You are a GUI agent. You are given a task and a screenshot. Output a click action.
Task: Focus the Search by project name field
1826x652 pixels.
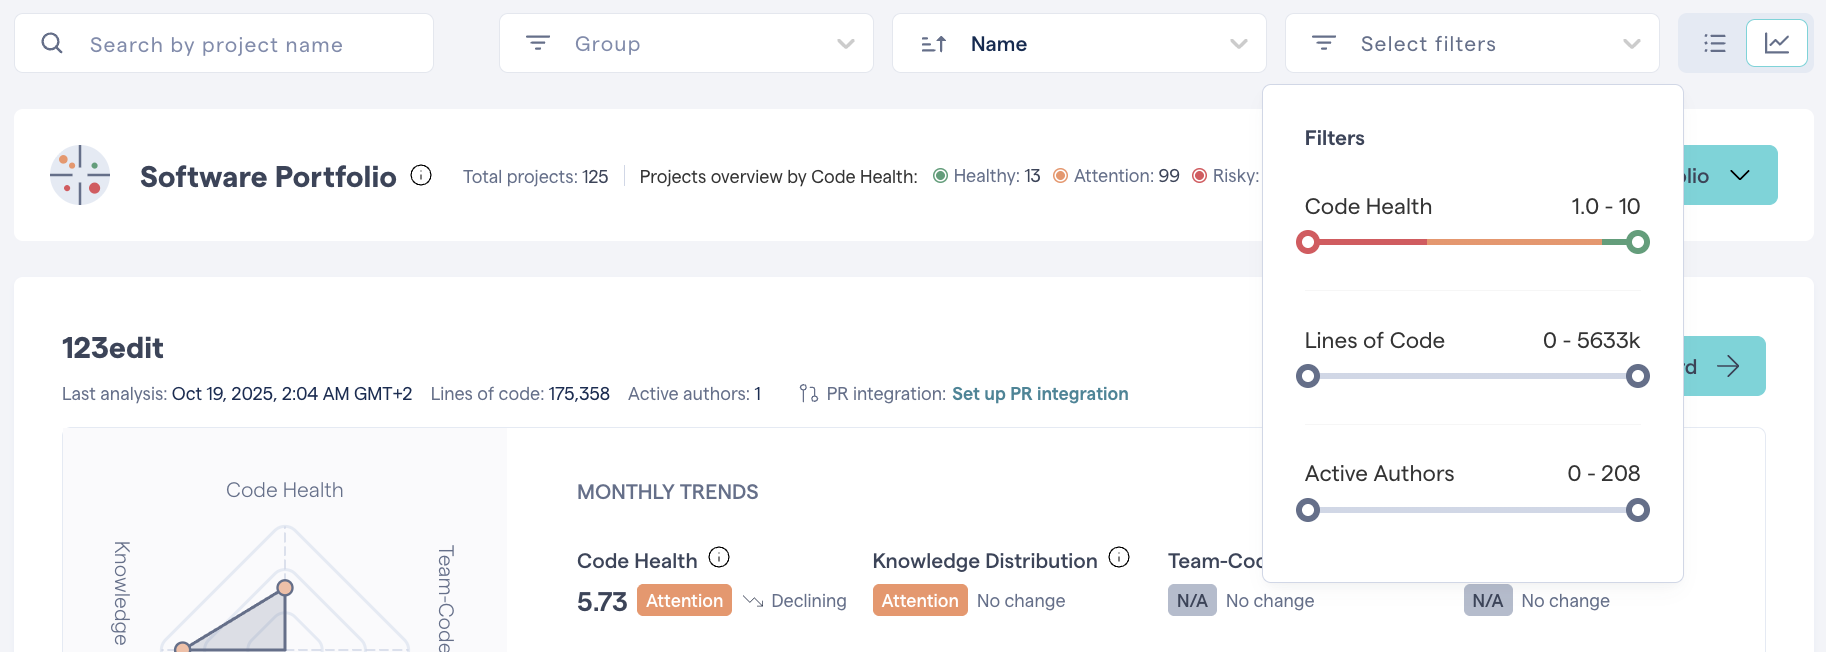[250, 44]
